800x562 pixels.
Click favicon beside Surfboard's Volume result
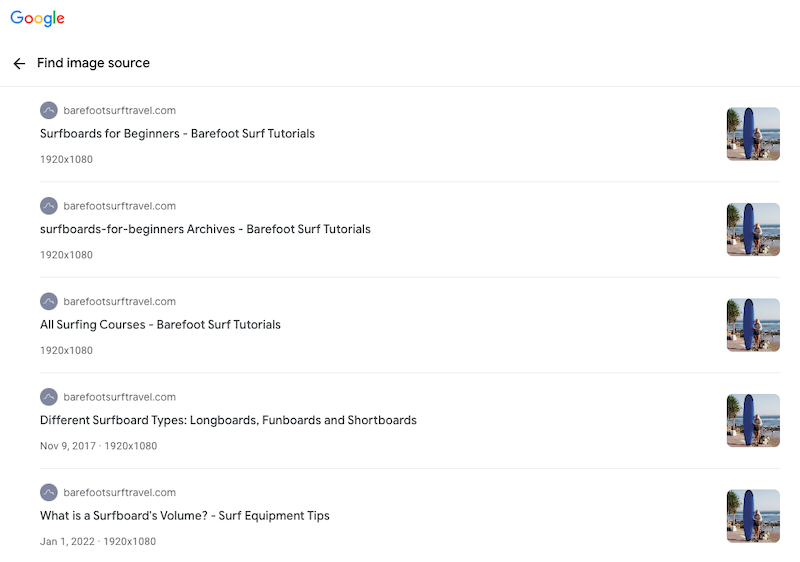(49, 492)
